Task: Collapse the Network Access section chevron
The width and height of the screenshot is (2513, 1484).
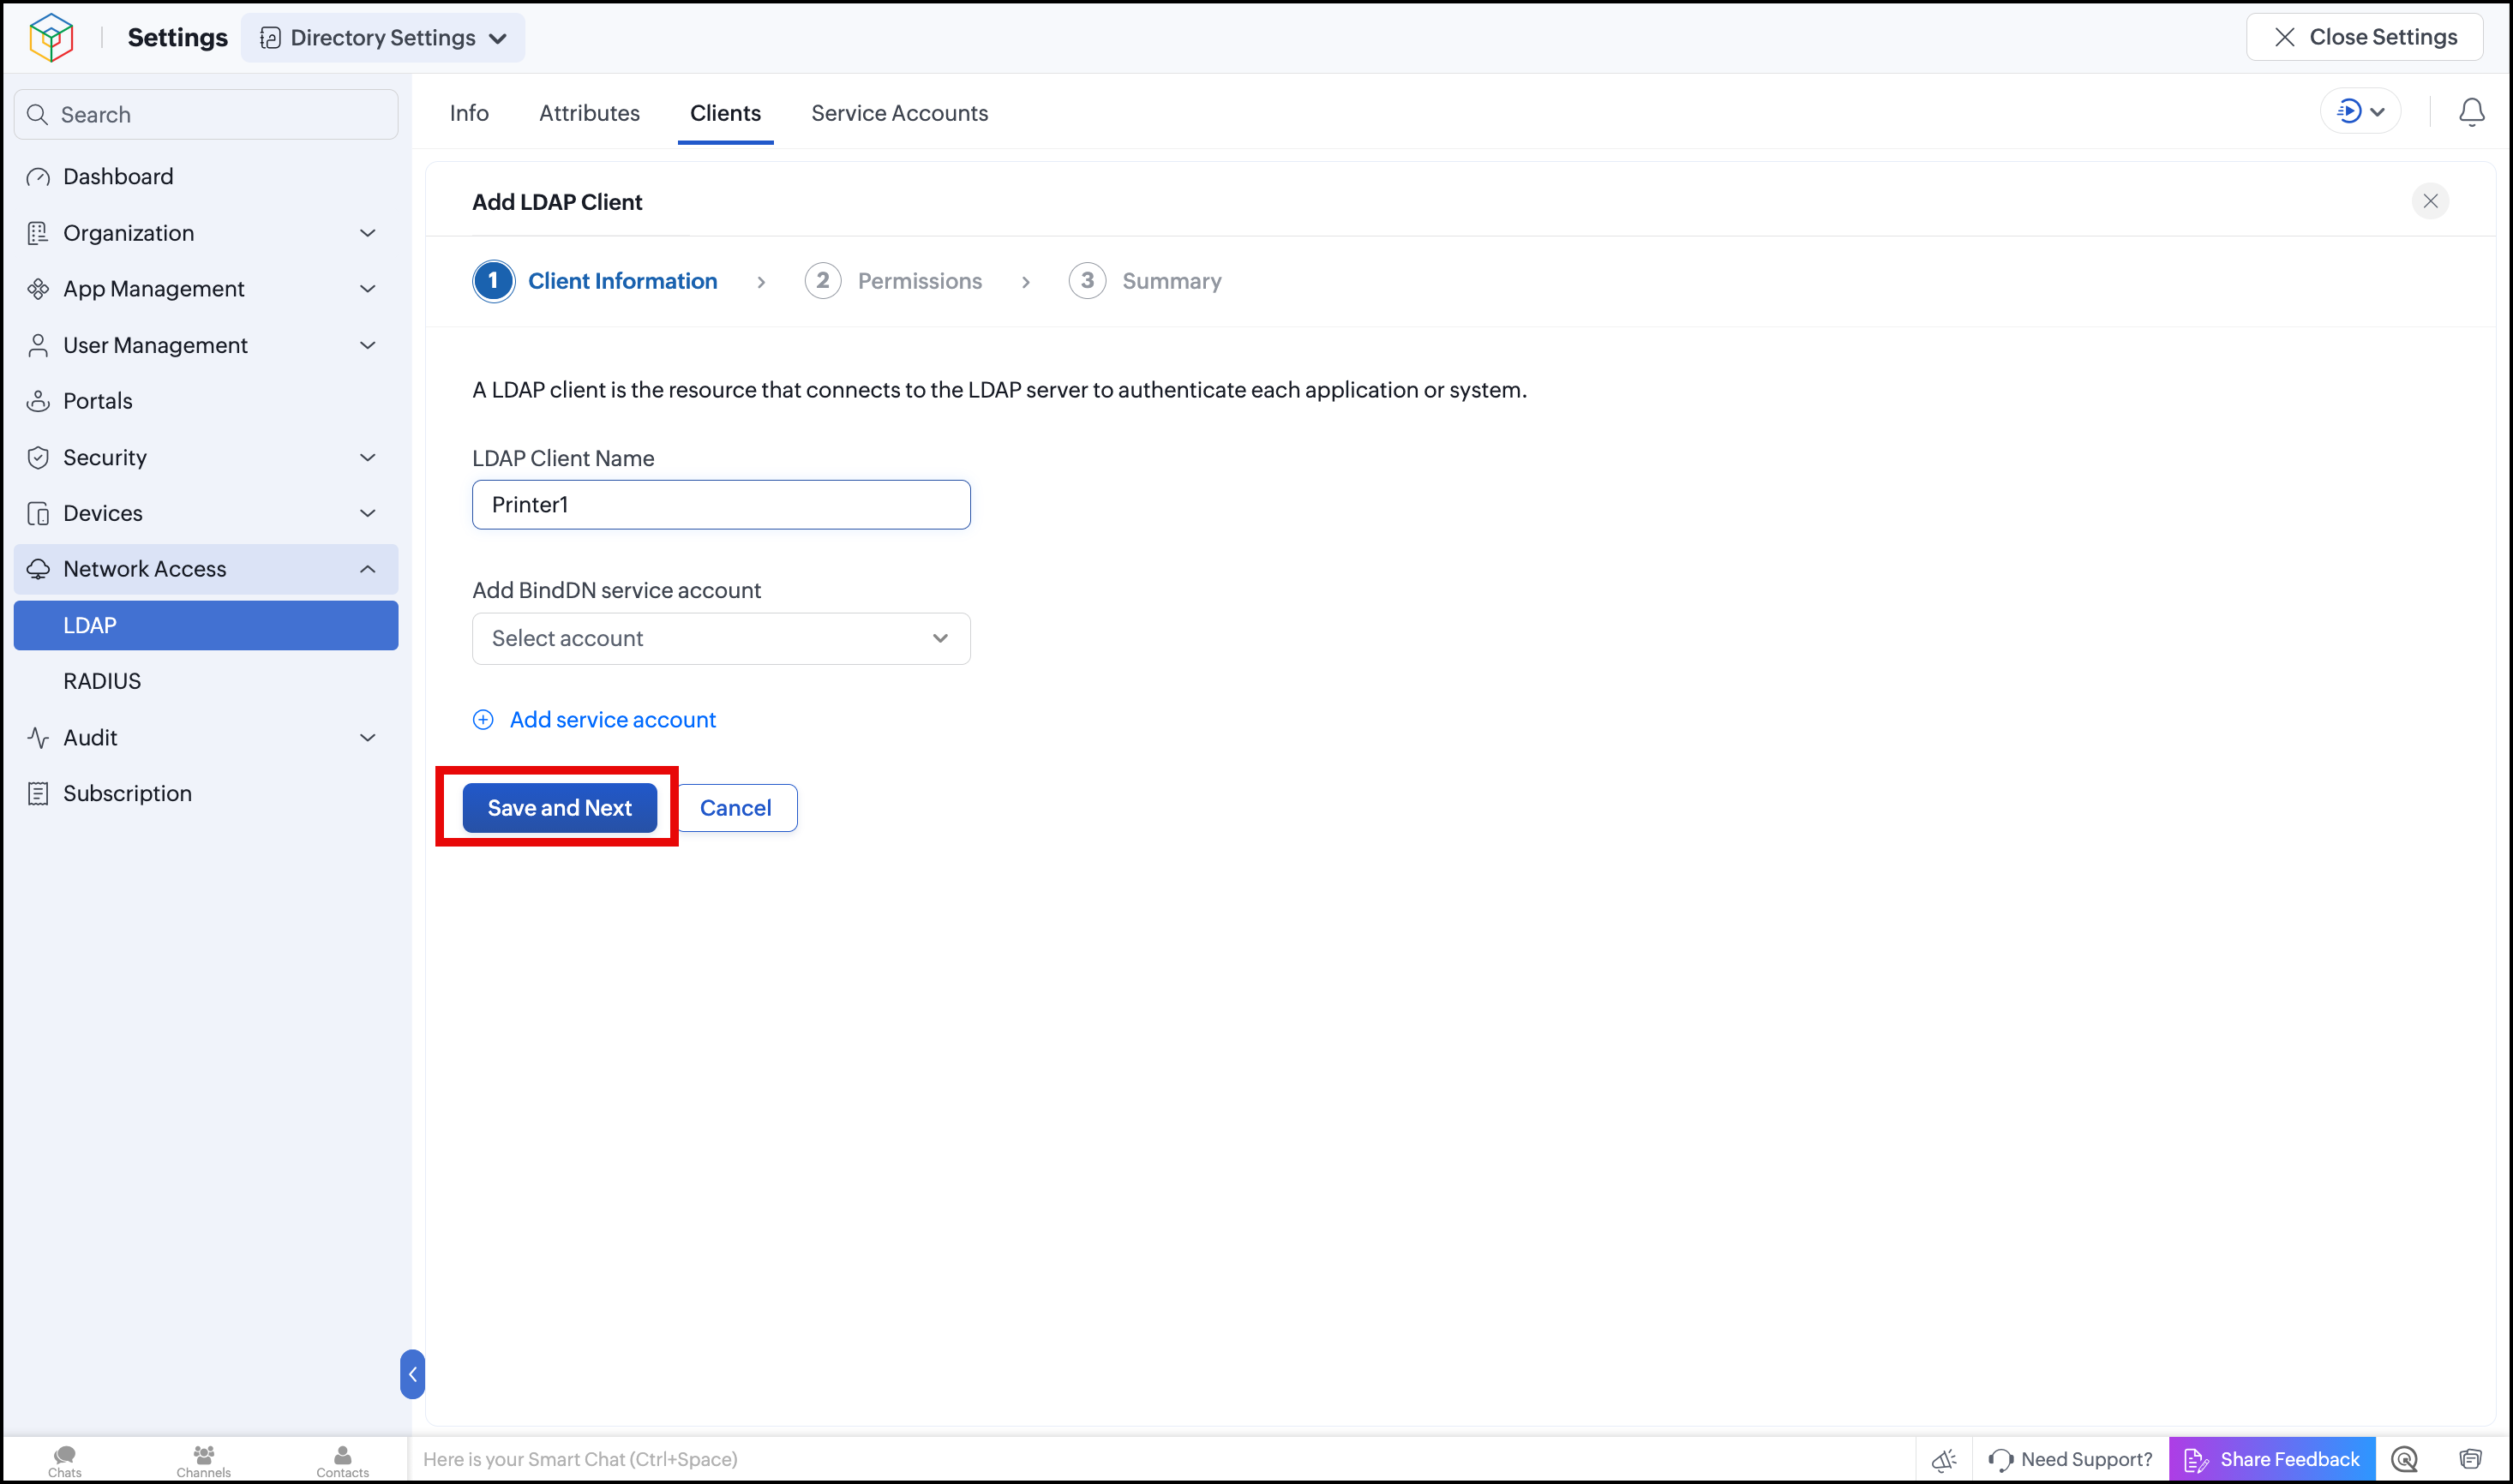Action: (368, 569)
